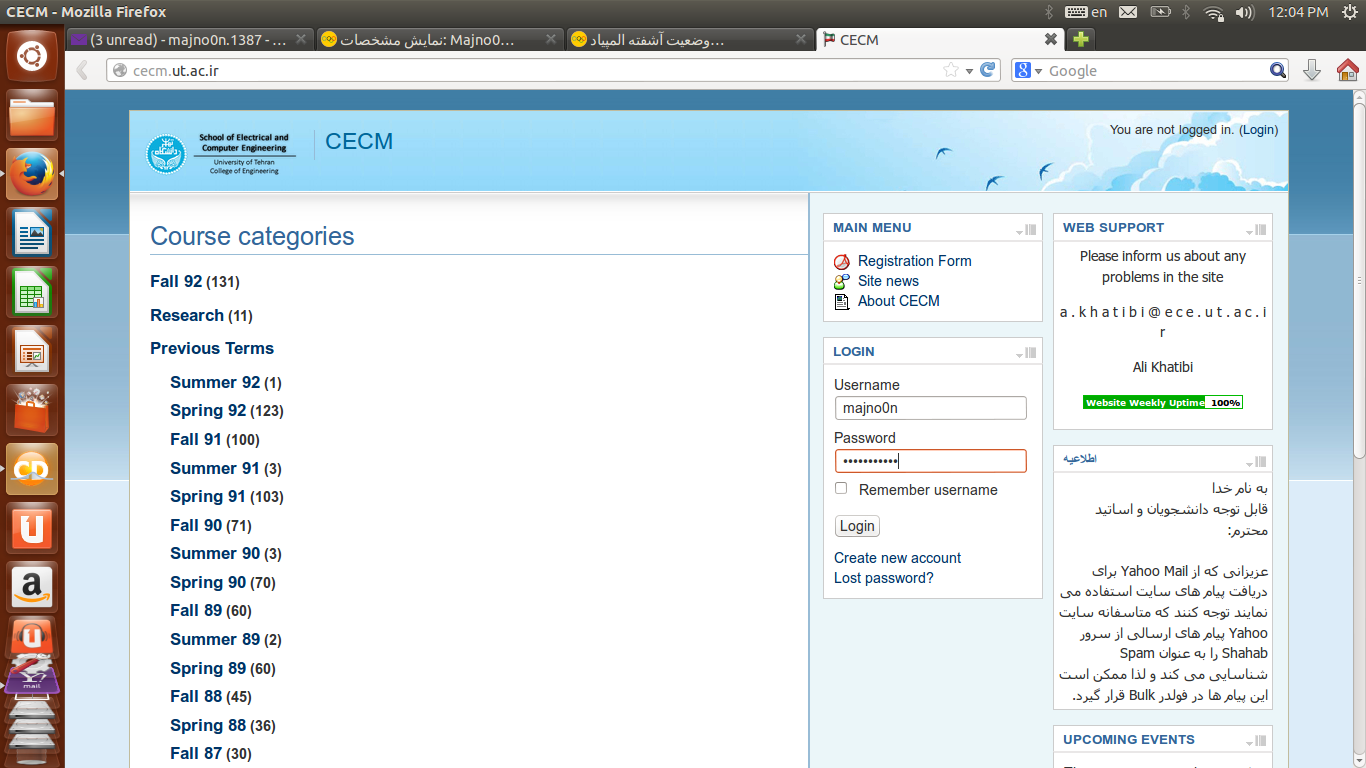Hide the Web Support block
This screenshot has width=1366, height=768.
coord(1249,231)
